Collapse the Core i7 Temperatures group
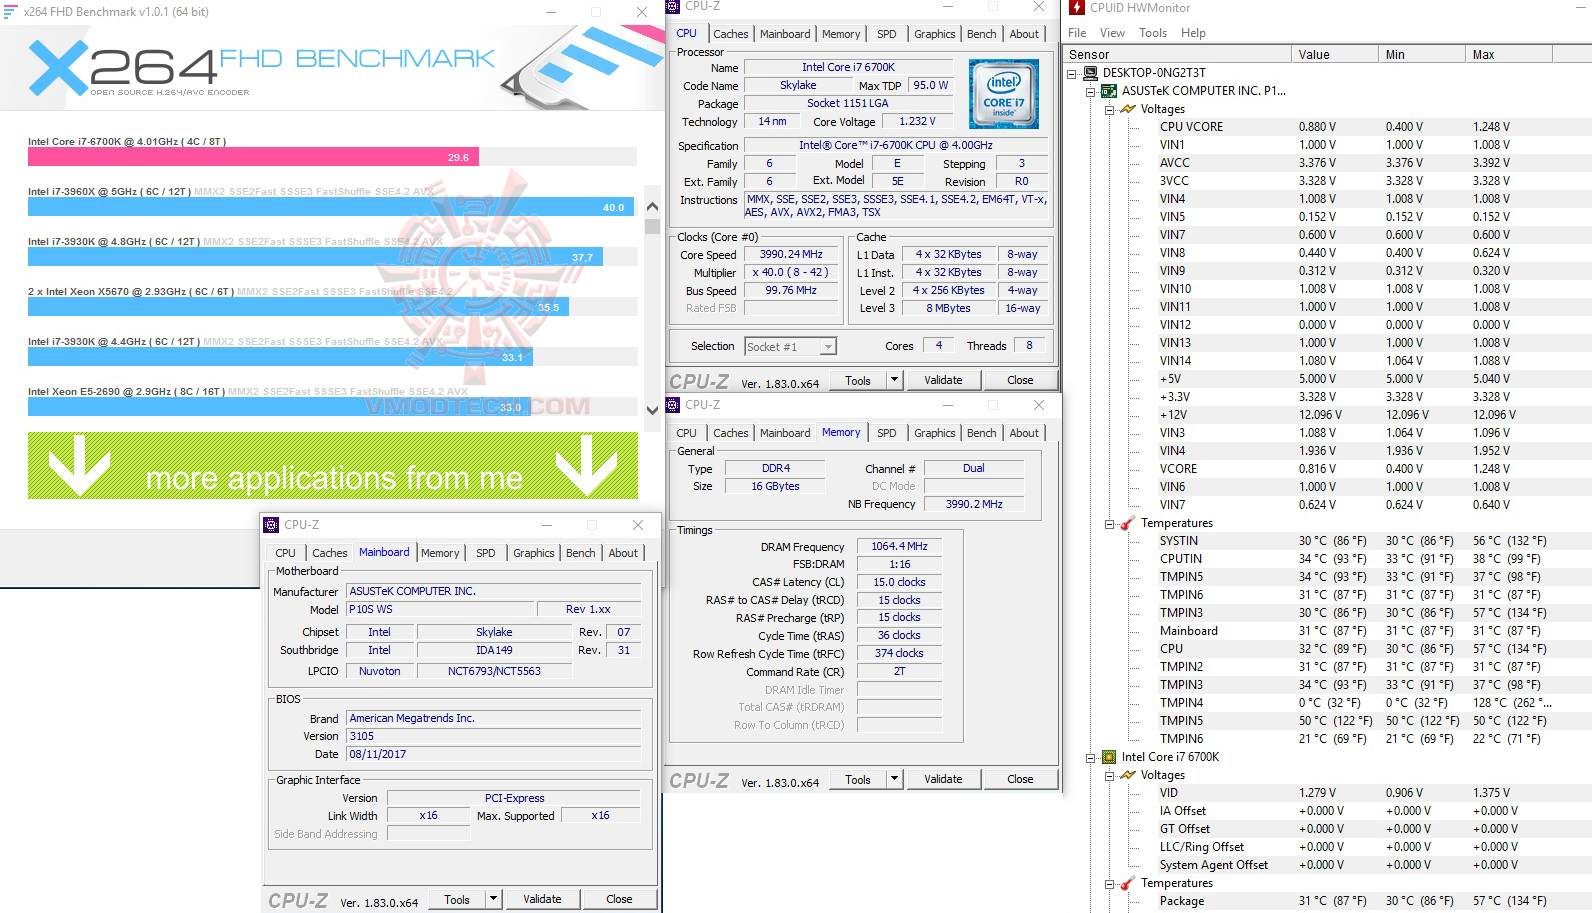This screenshot has height=913, width=1592. coord(1109,883)
